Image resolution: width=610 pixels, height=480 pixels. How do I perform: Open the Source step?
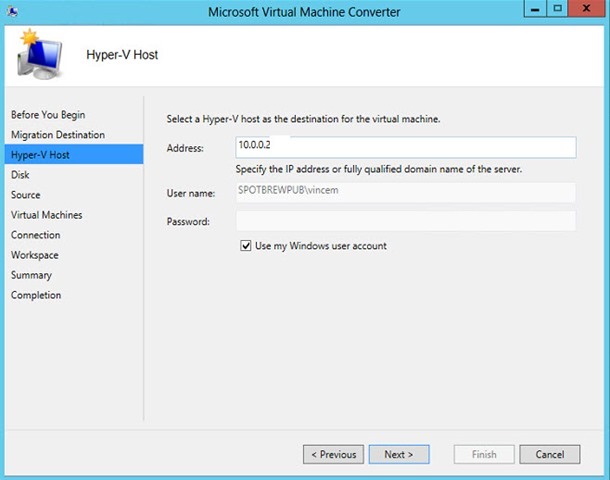click(26, 194)
